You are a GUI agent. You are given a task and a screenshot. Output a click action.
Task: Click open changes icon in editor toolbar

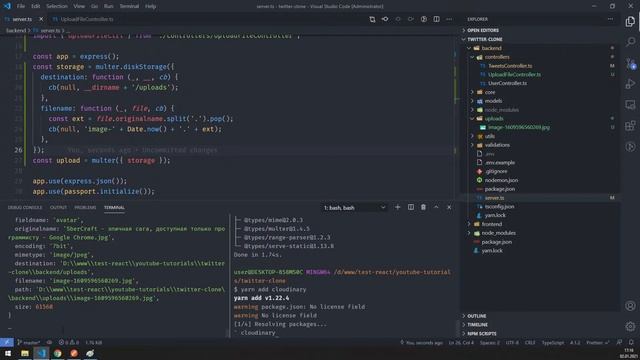coord(372,19)
